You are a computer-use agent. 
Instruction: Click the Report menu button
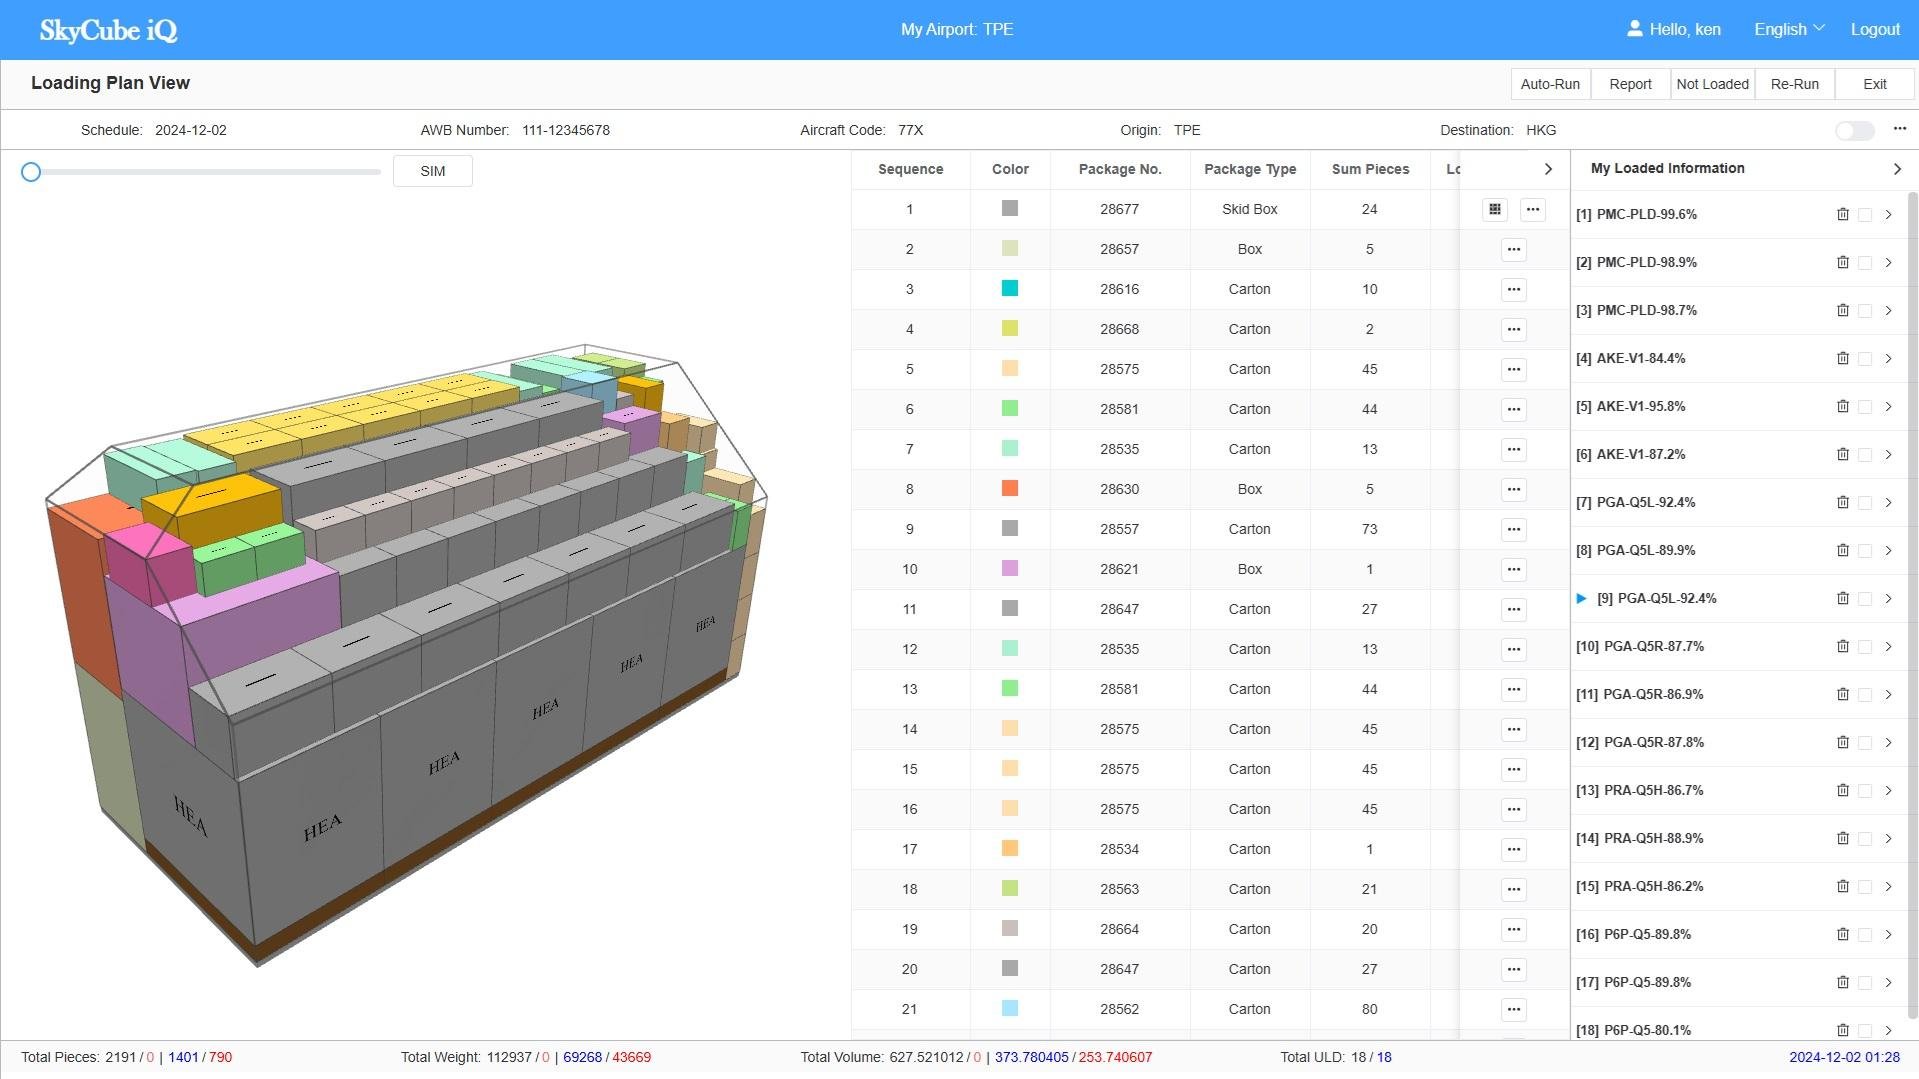(1630, 84)
